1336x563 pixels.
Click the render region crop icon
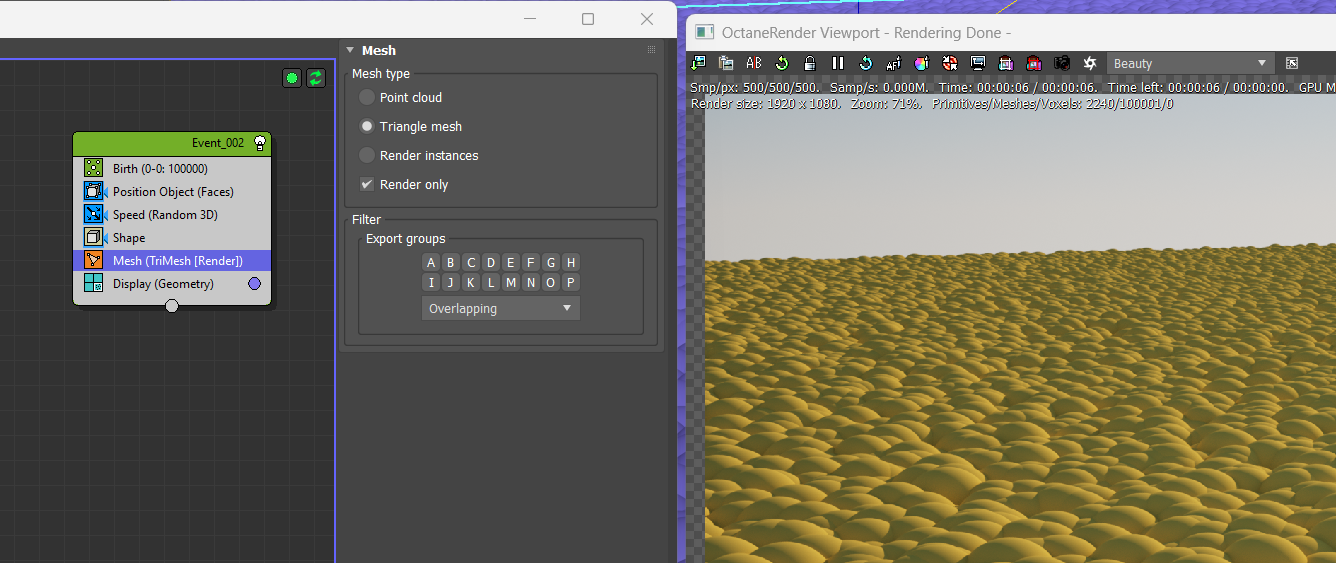(1006, 63)
